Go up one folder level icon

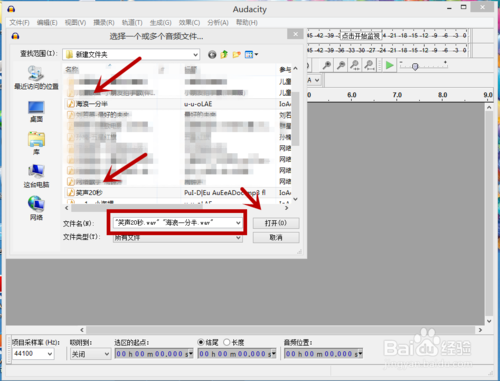(224, 55)
